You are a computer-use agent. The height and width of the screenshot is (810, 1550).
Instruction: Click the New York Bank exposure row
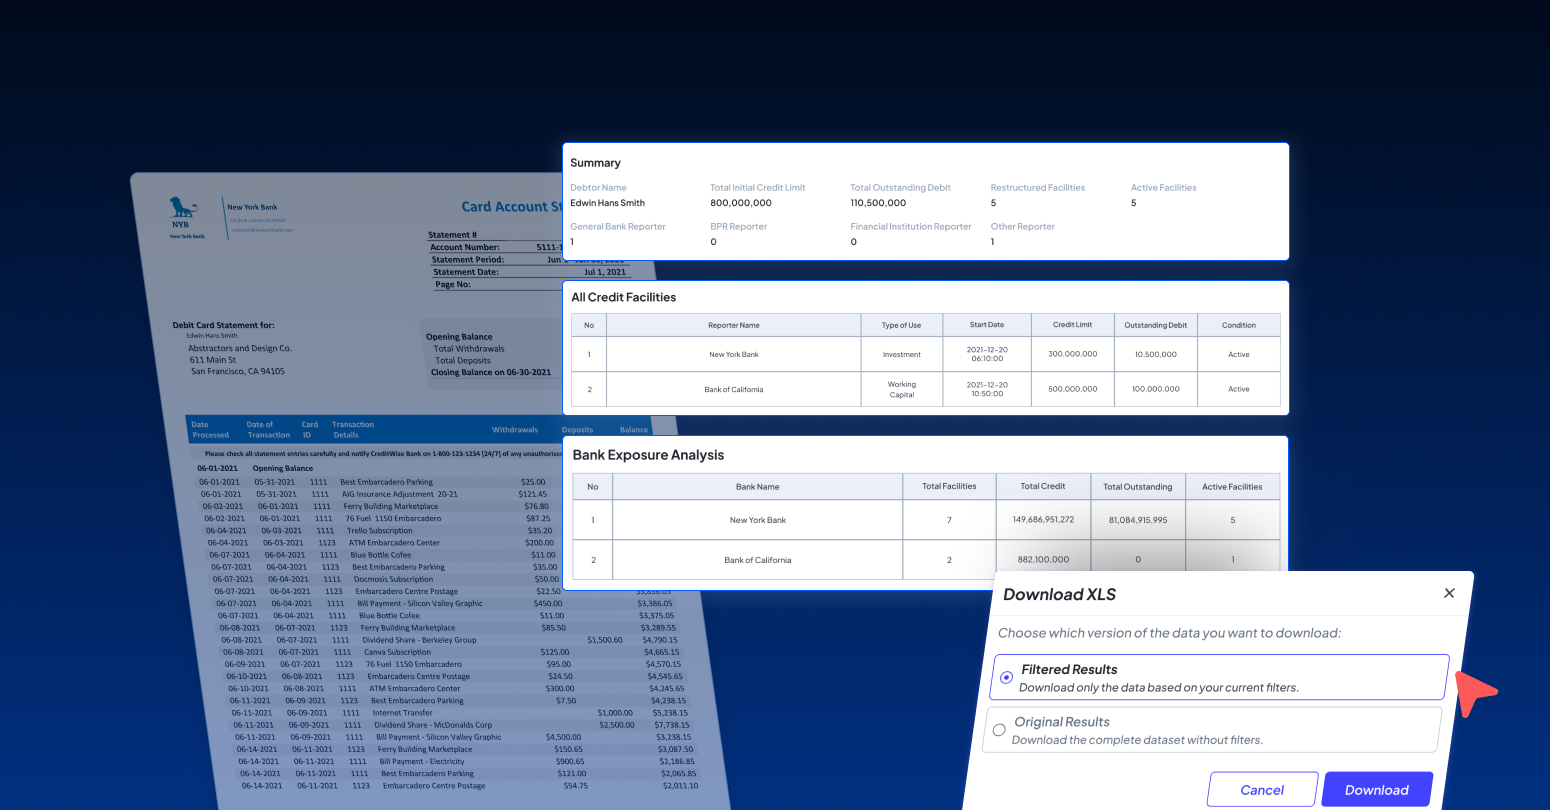pyautogui.click(x=758, y=519)
